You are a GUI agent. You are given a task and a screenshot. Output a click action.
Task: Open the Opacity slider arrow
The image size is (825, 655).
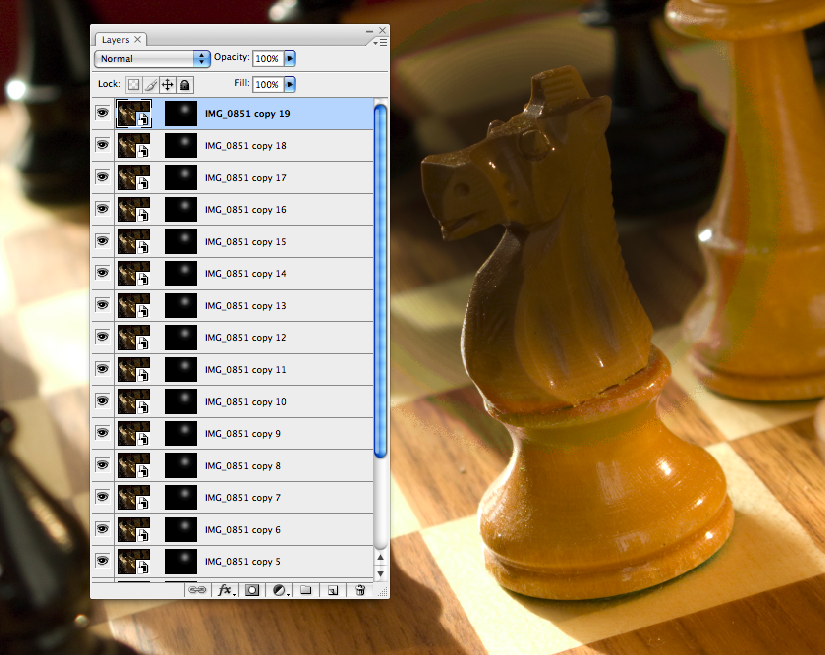click(290, 58)
